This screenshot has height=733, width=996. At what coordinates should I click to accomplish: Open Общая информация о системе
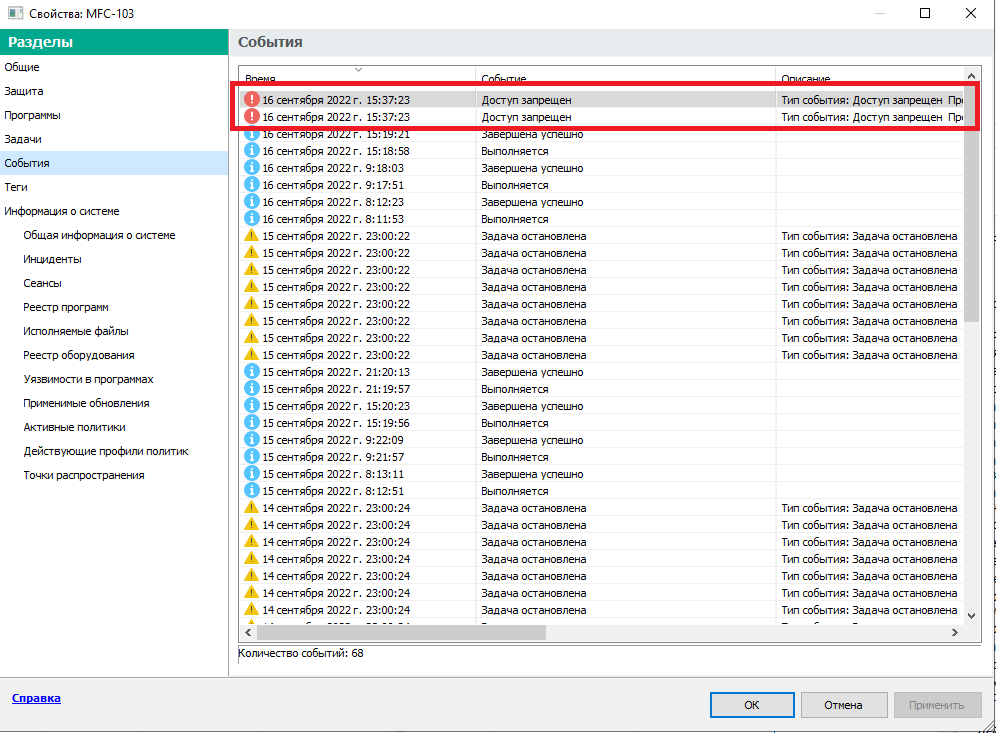pos(99,235)
